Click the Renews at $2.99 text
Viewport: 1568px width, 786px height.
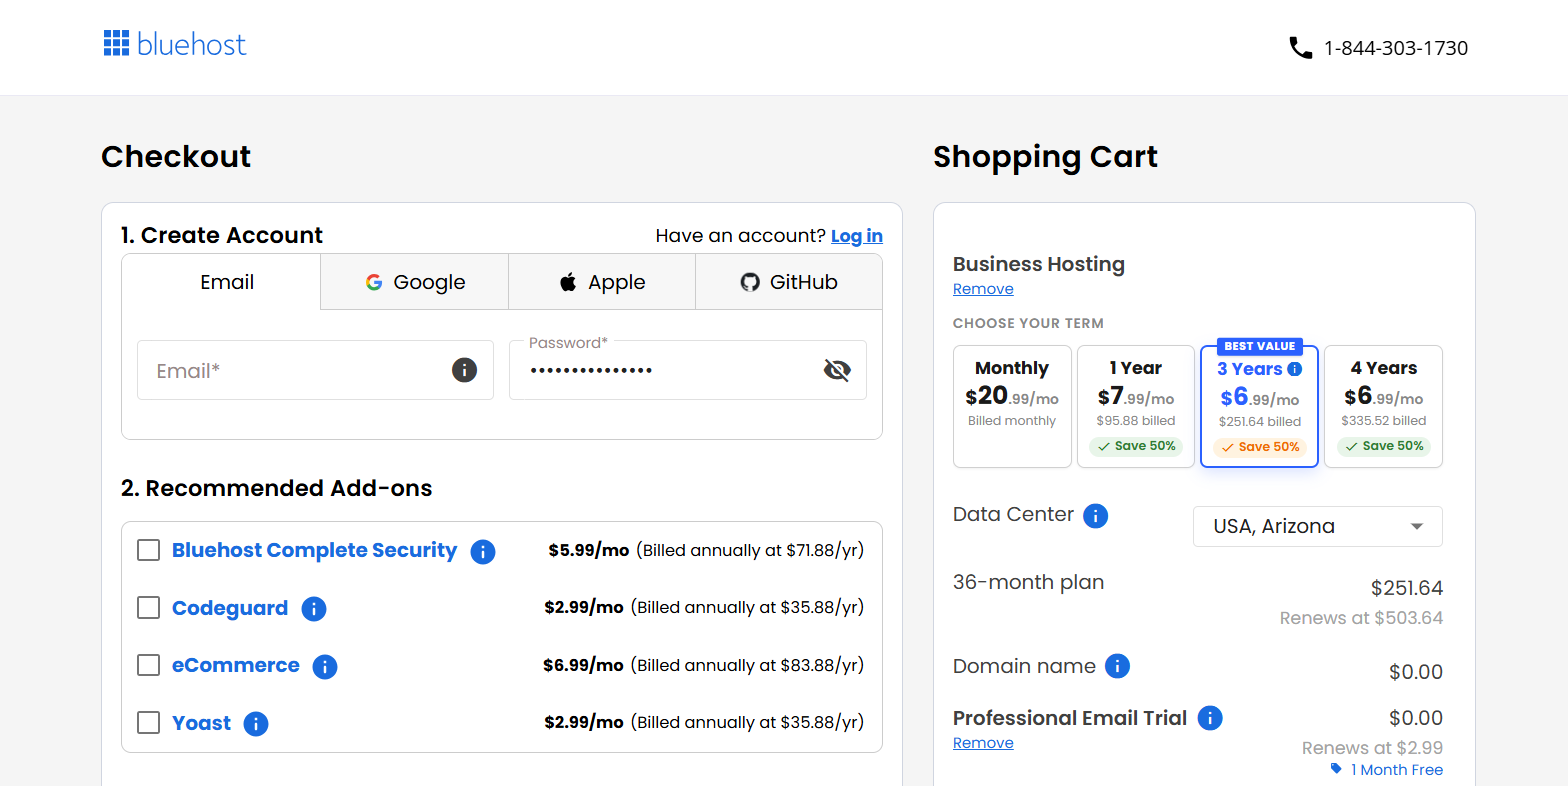(1372, 748)
